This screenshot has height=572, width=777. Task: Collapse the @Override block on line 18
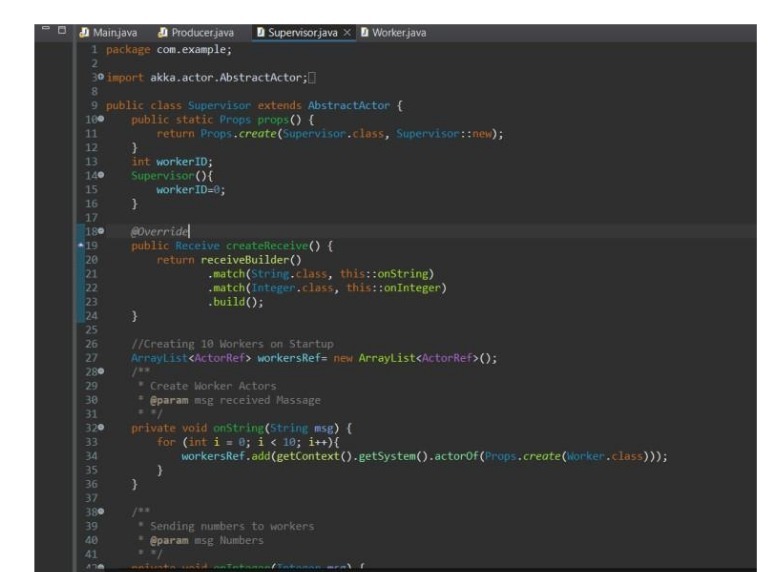coord(101,231)
